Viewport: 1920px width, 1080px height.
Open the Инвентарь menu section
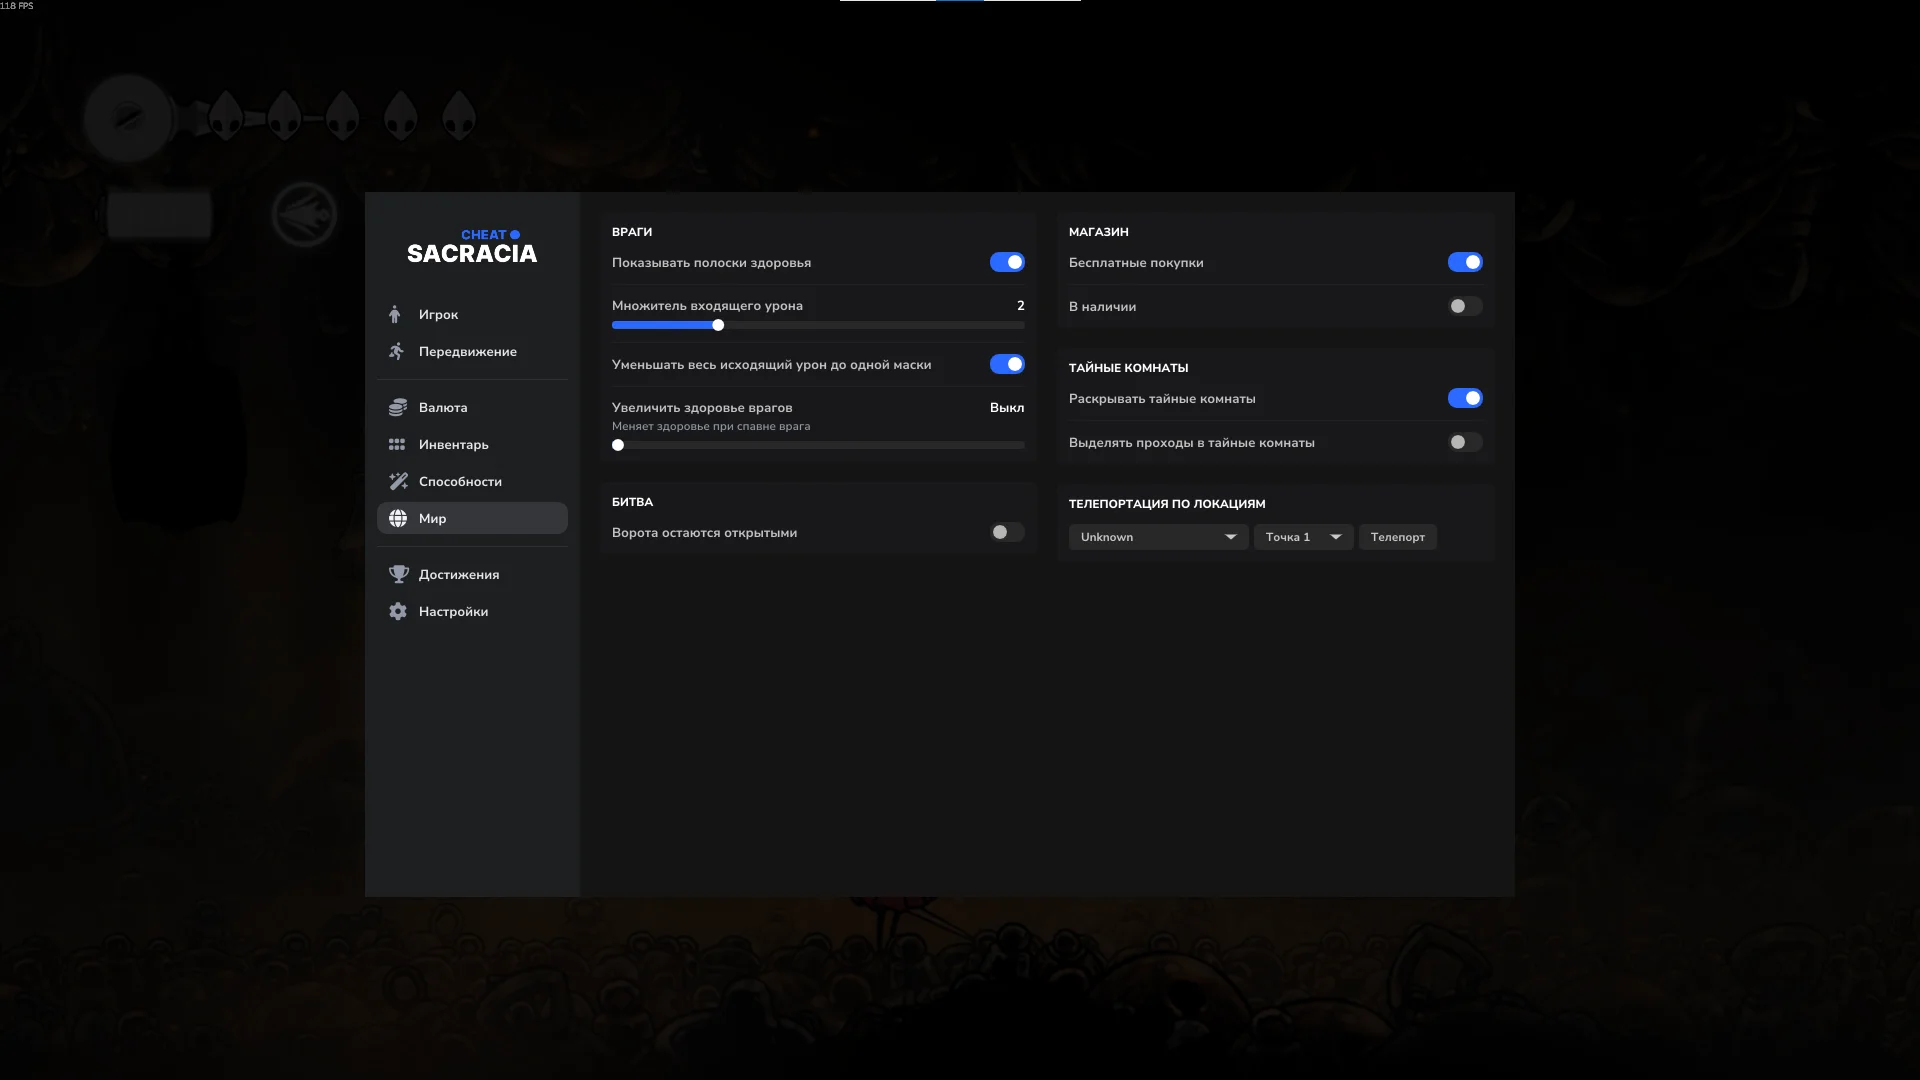click(x=454, y=444)
